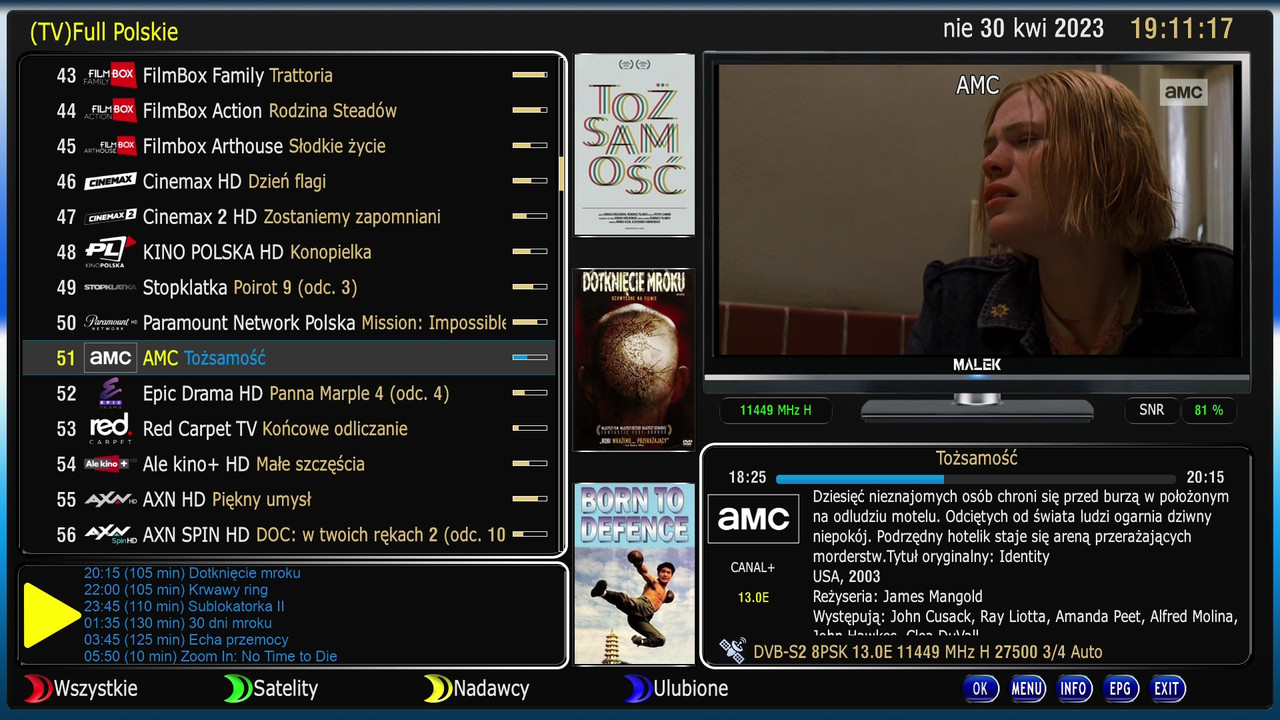The width and height of the screenshot is (1280, 720).
Task: Select channel 53 Red Carpet TV
Action: 289,429
